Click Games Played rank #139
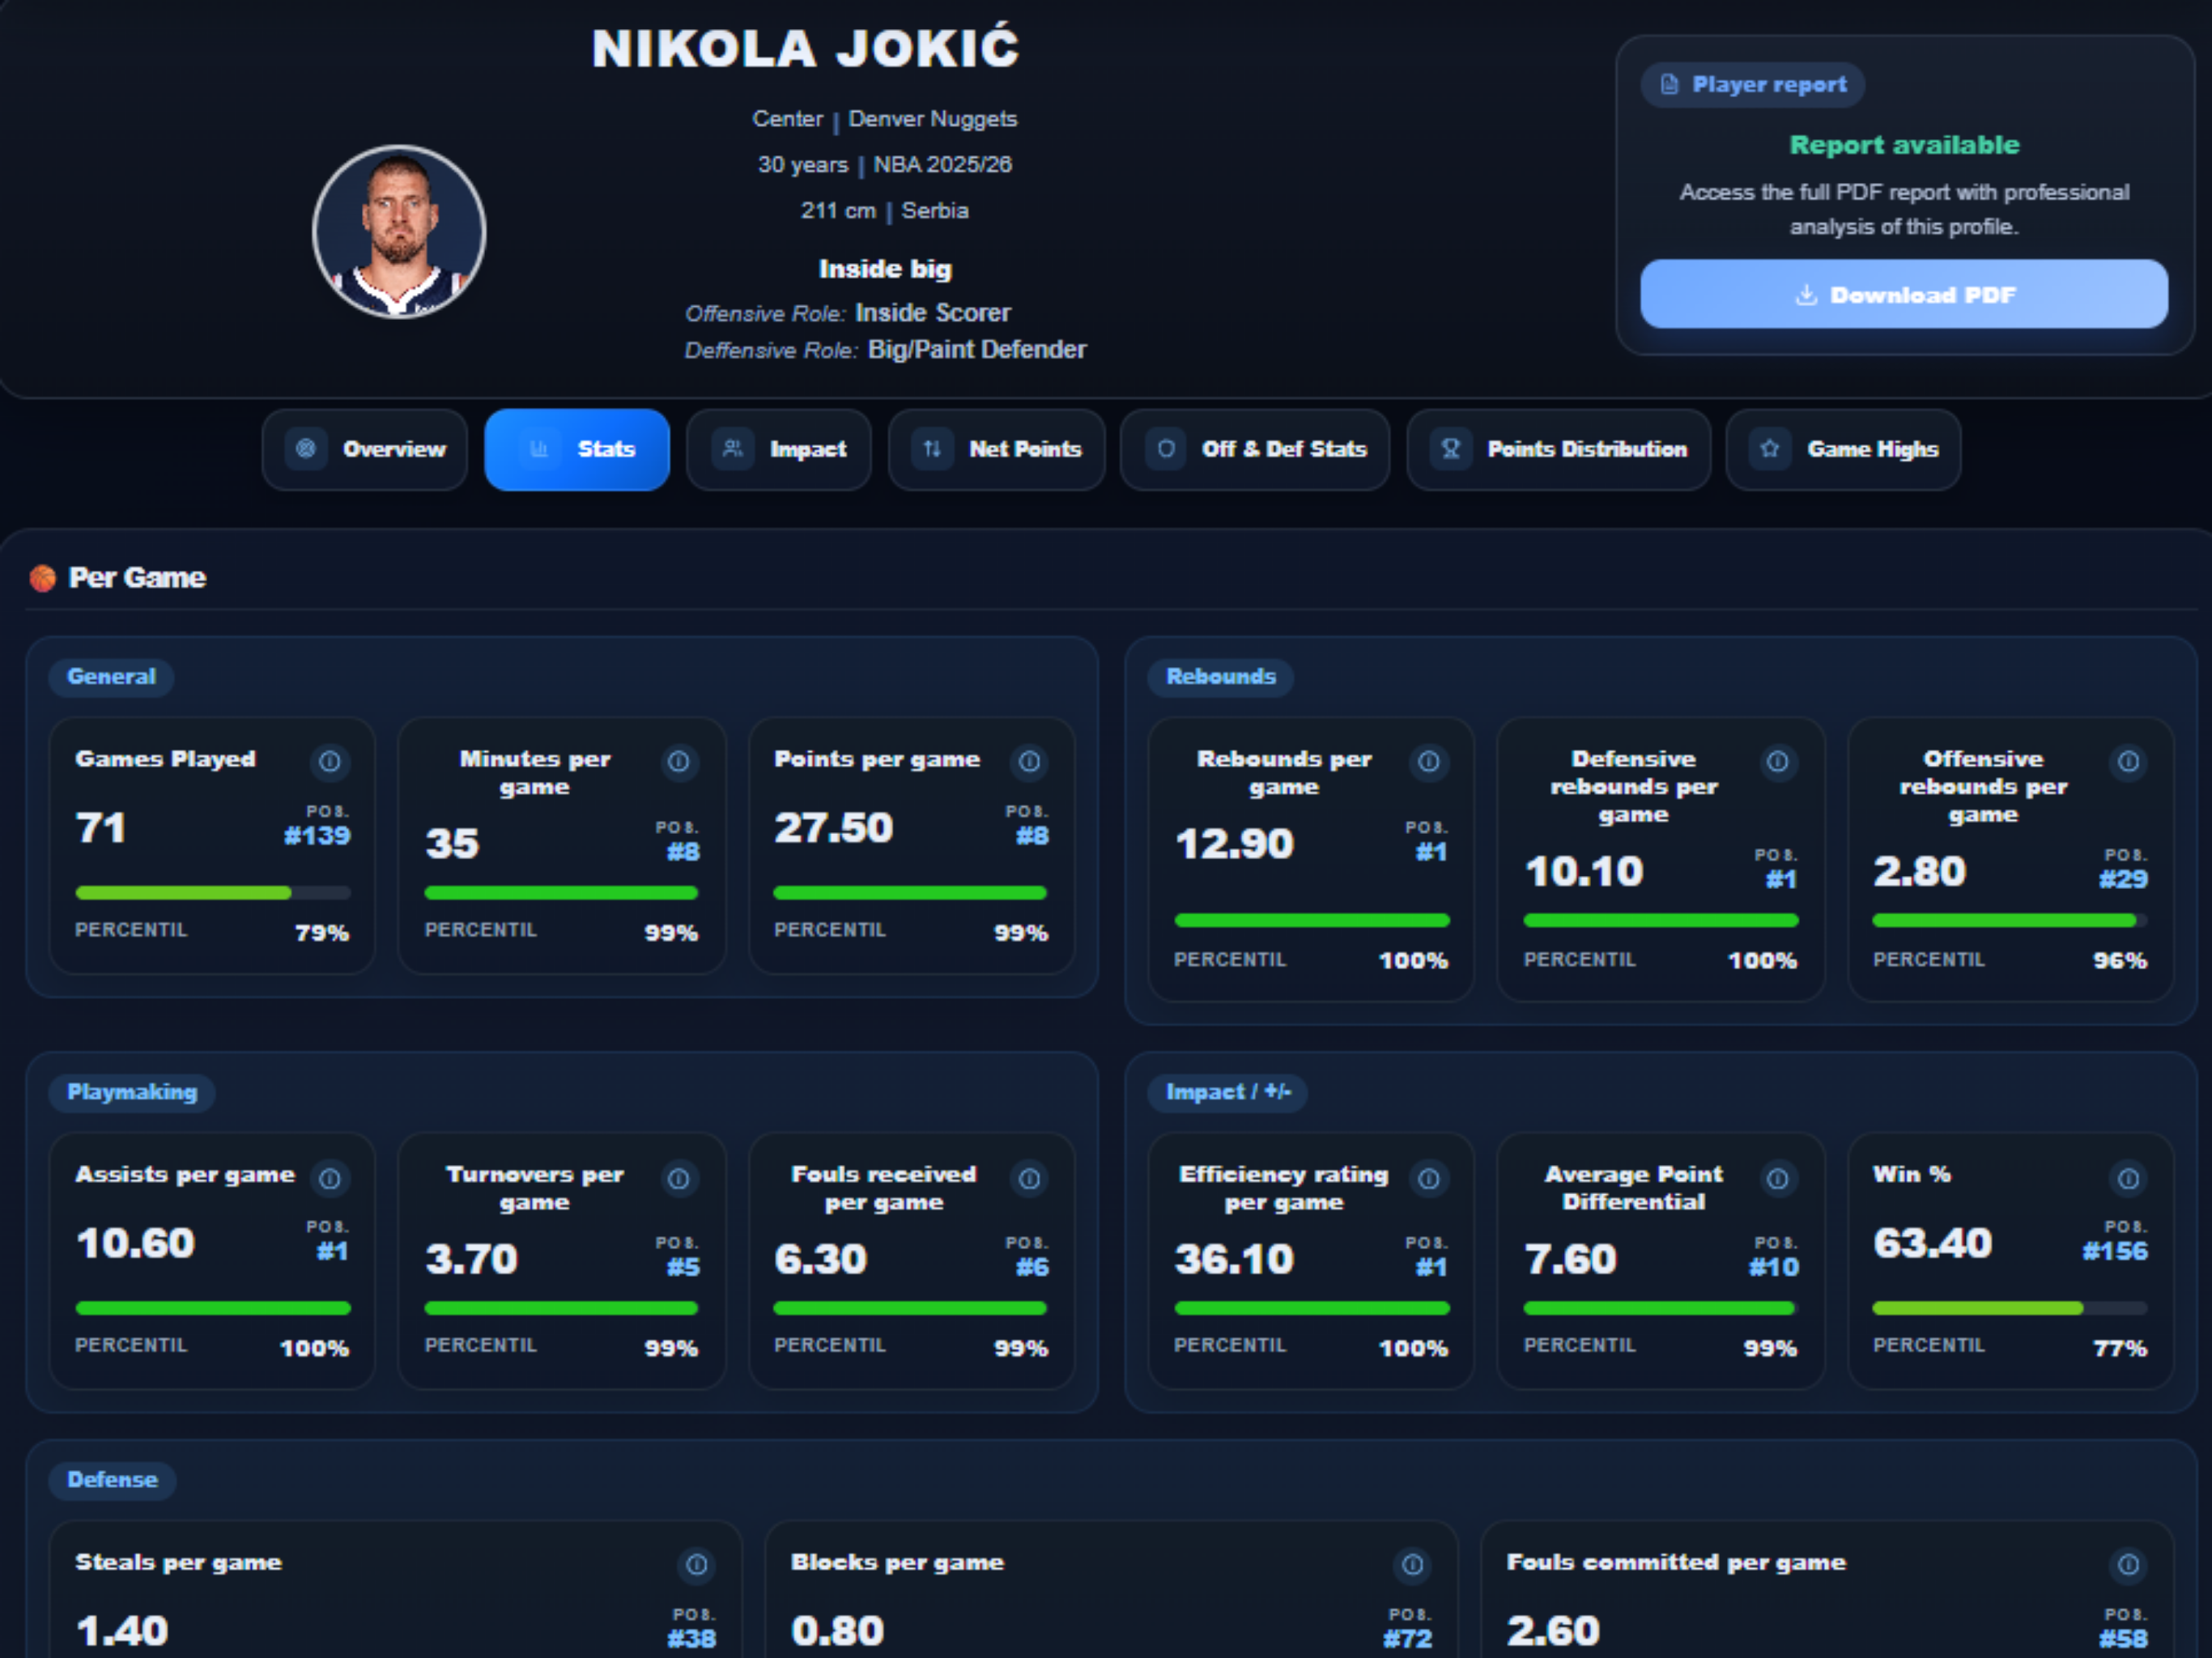The height and width of the screenshot is (1658, 2212). 317,836
